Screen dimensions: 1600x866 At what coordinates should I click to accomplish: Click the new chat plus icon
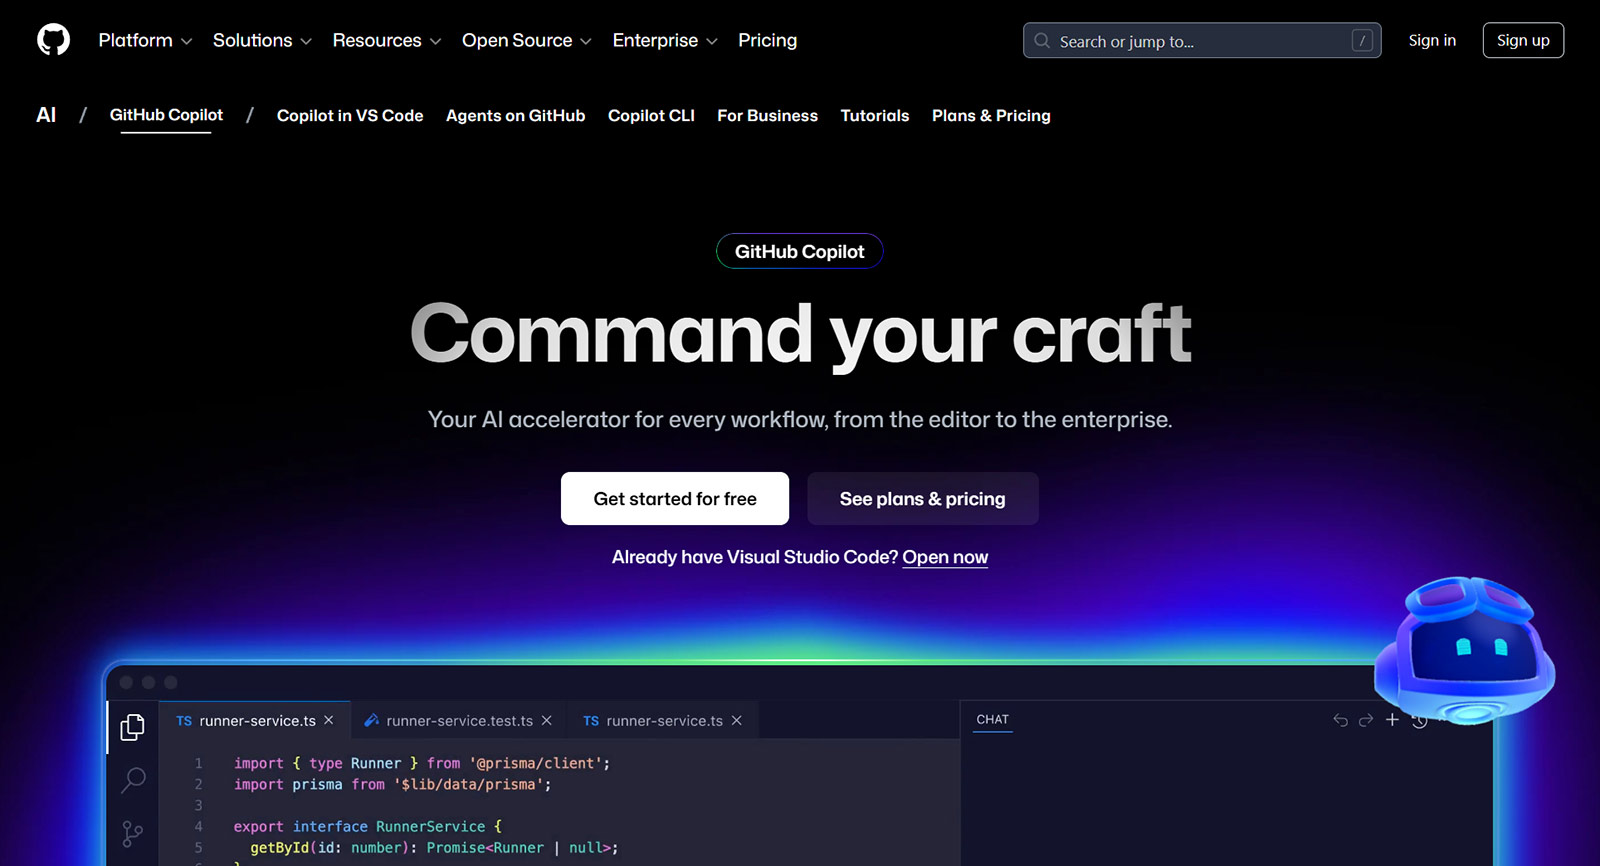(x=1392, y=719)
